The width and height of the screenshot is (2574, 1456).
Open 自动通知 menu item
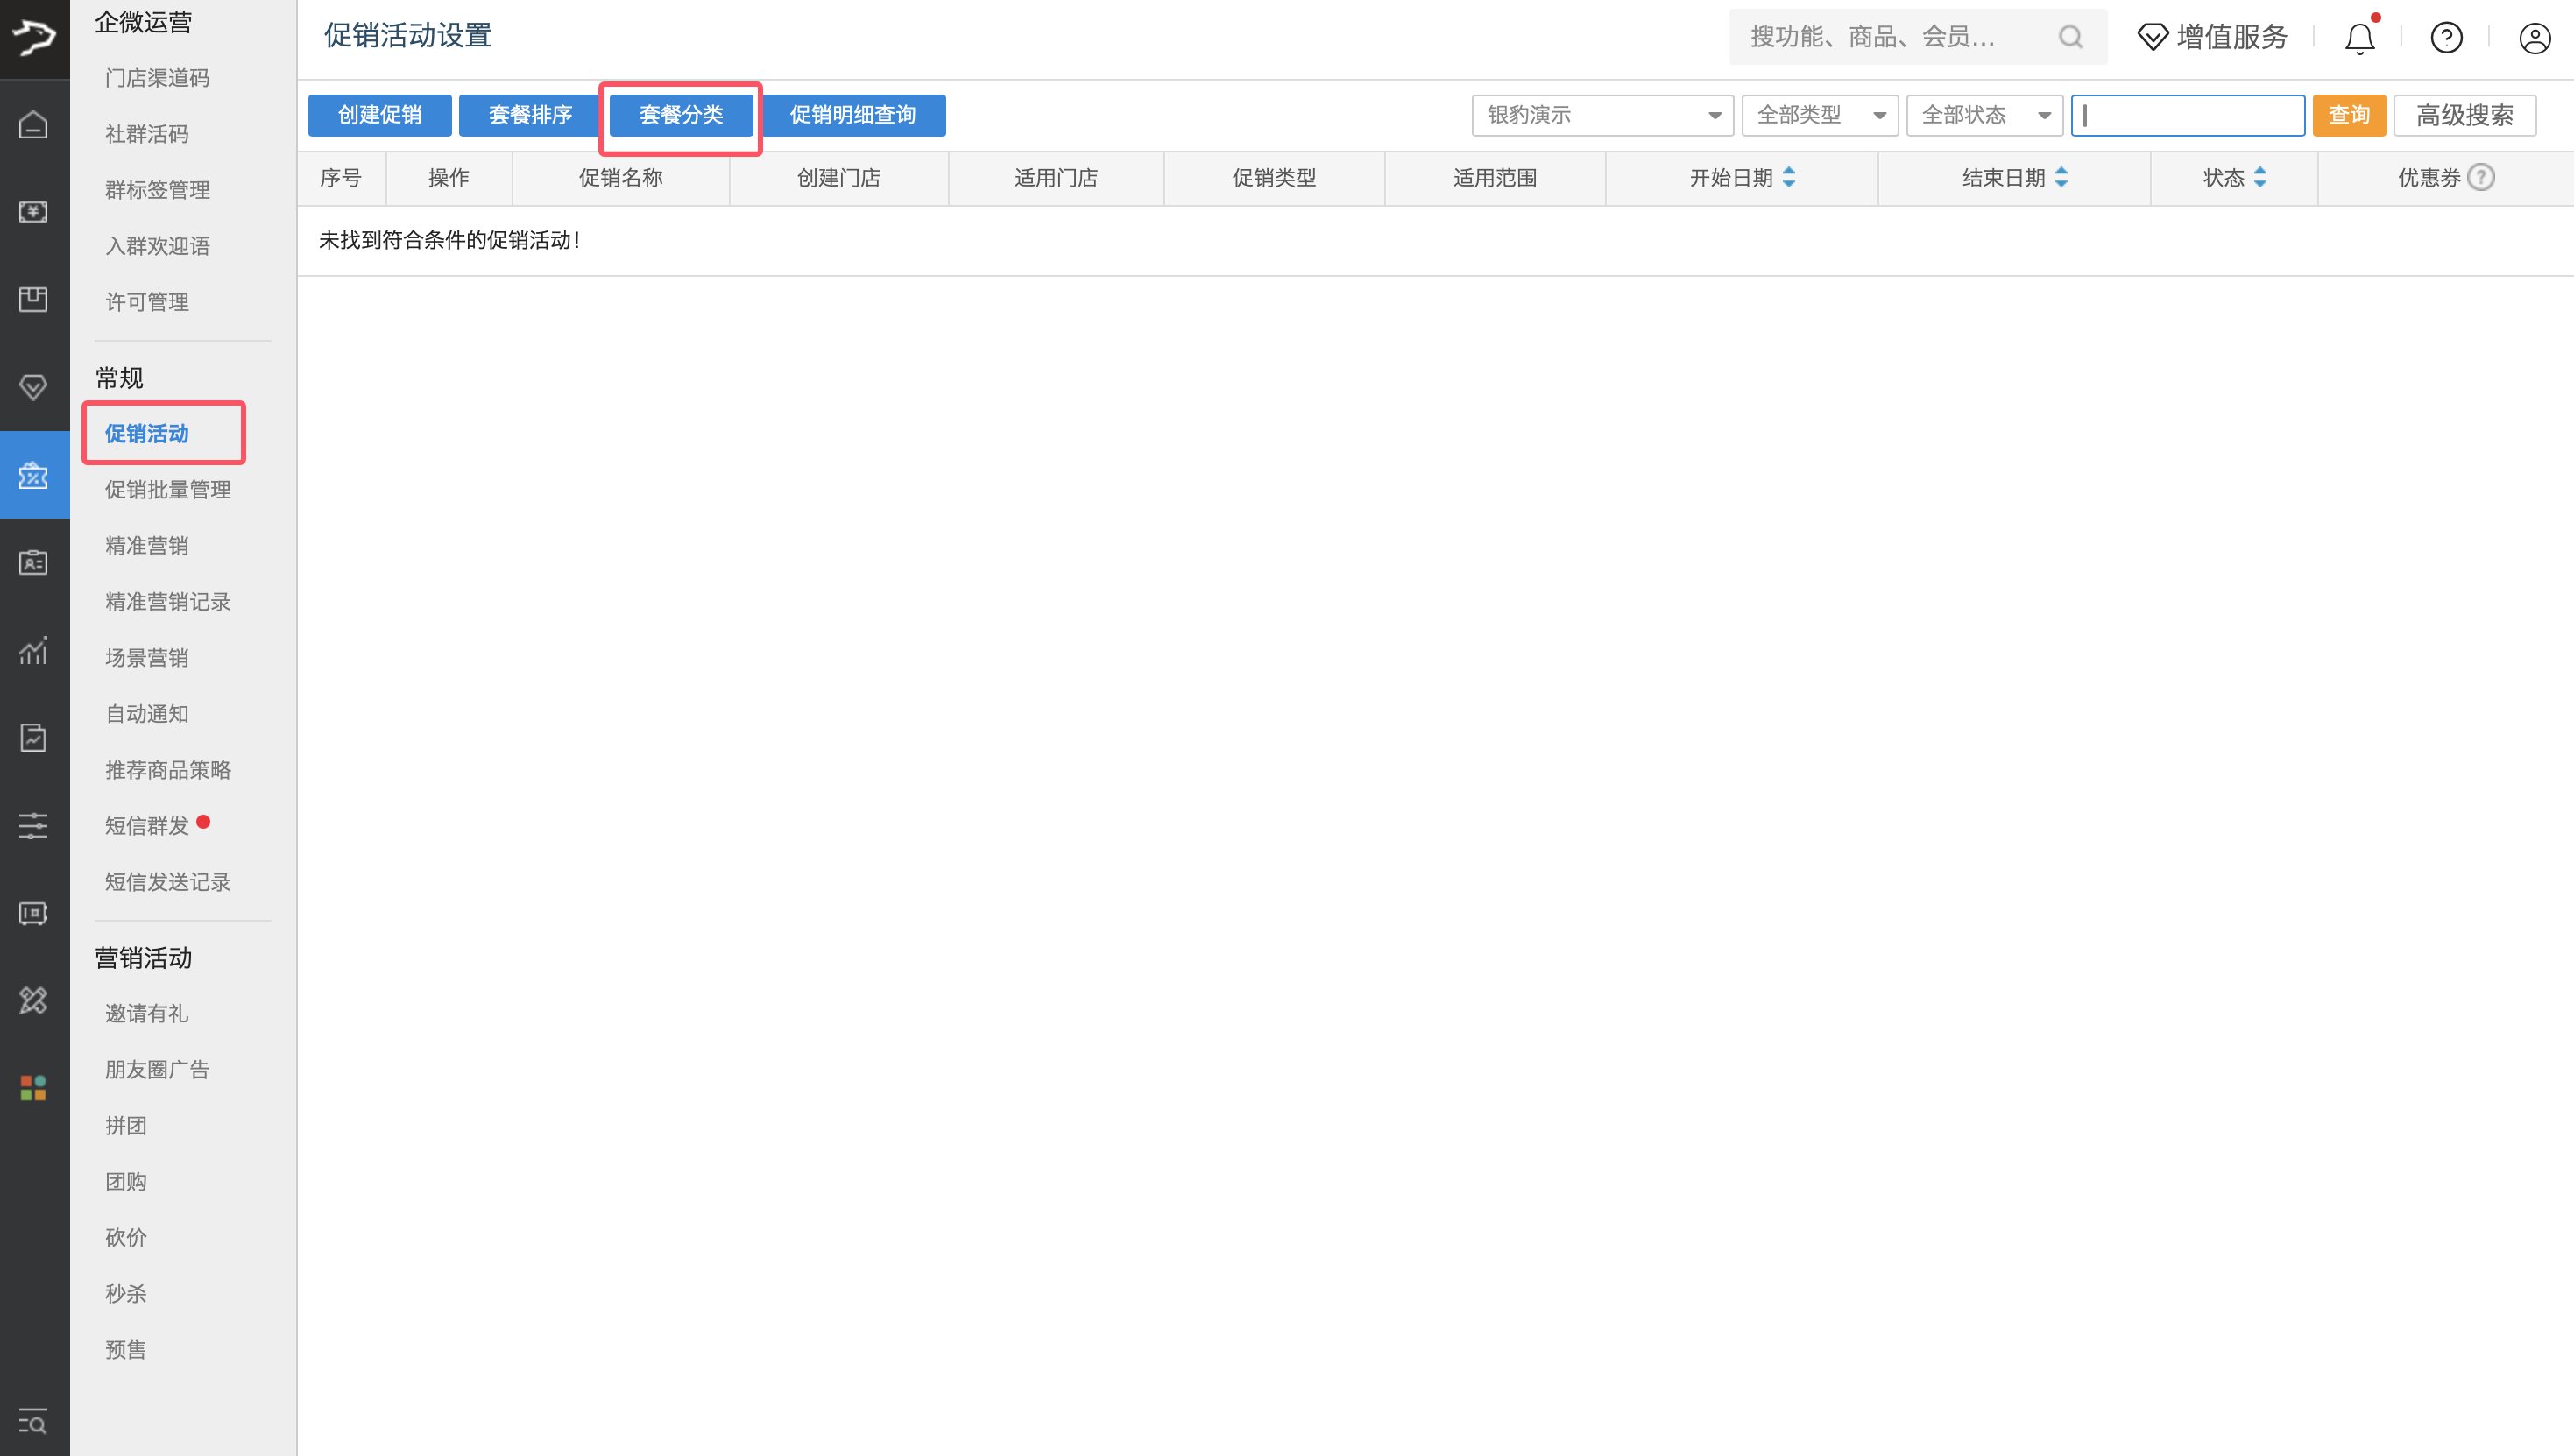coord(147,713)
